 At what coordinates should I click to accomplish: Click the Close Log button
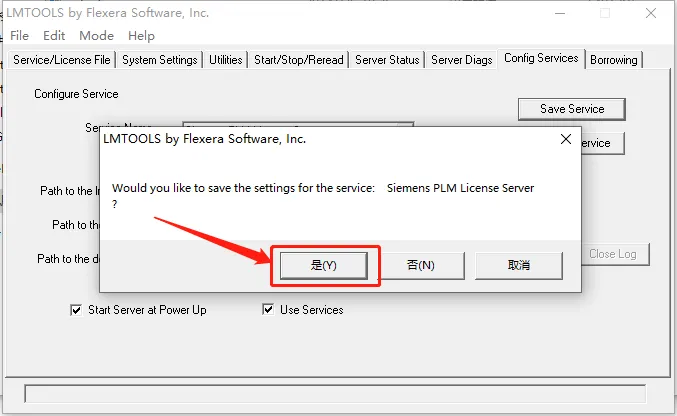pyautogui.click(x=614, y=254)
